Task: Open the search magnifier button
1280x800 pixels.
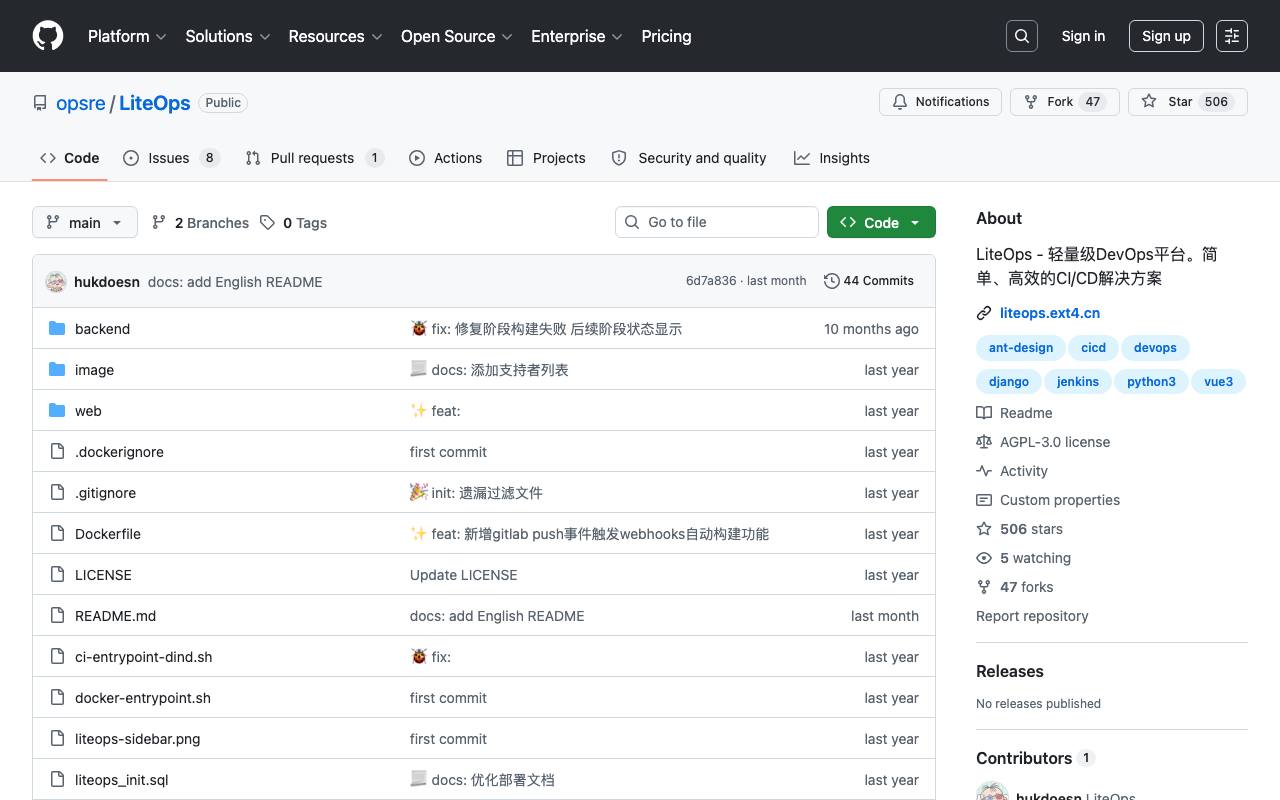Action: [1022, 36]
